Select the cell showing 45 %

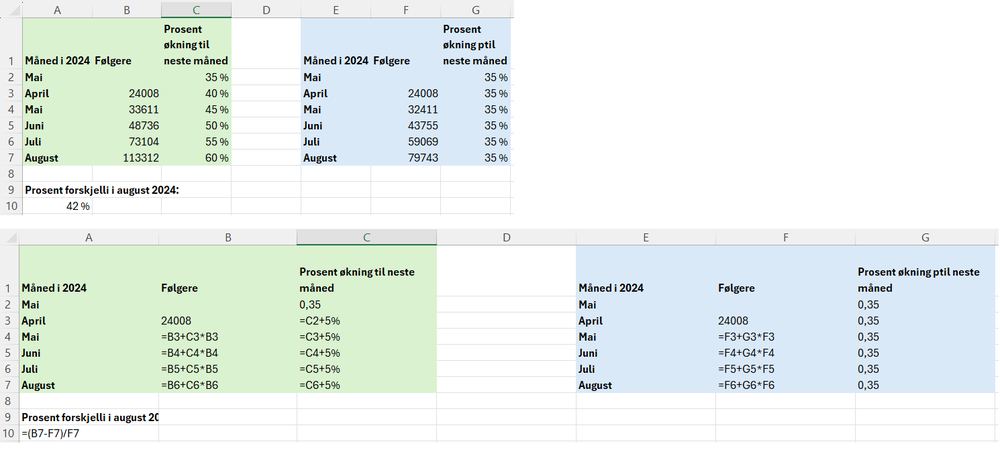[x=196, y=109]
